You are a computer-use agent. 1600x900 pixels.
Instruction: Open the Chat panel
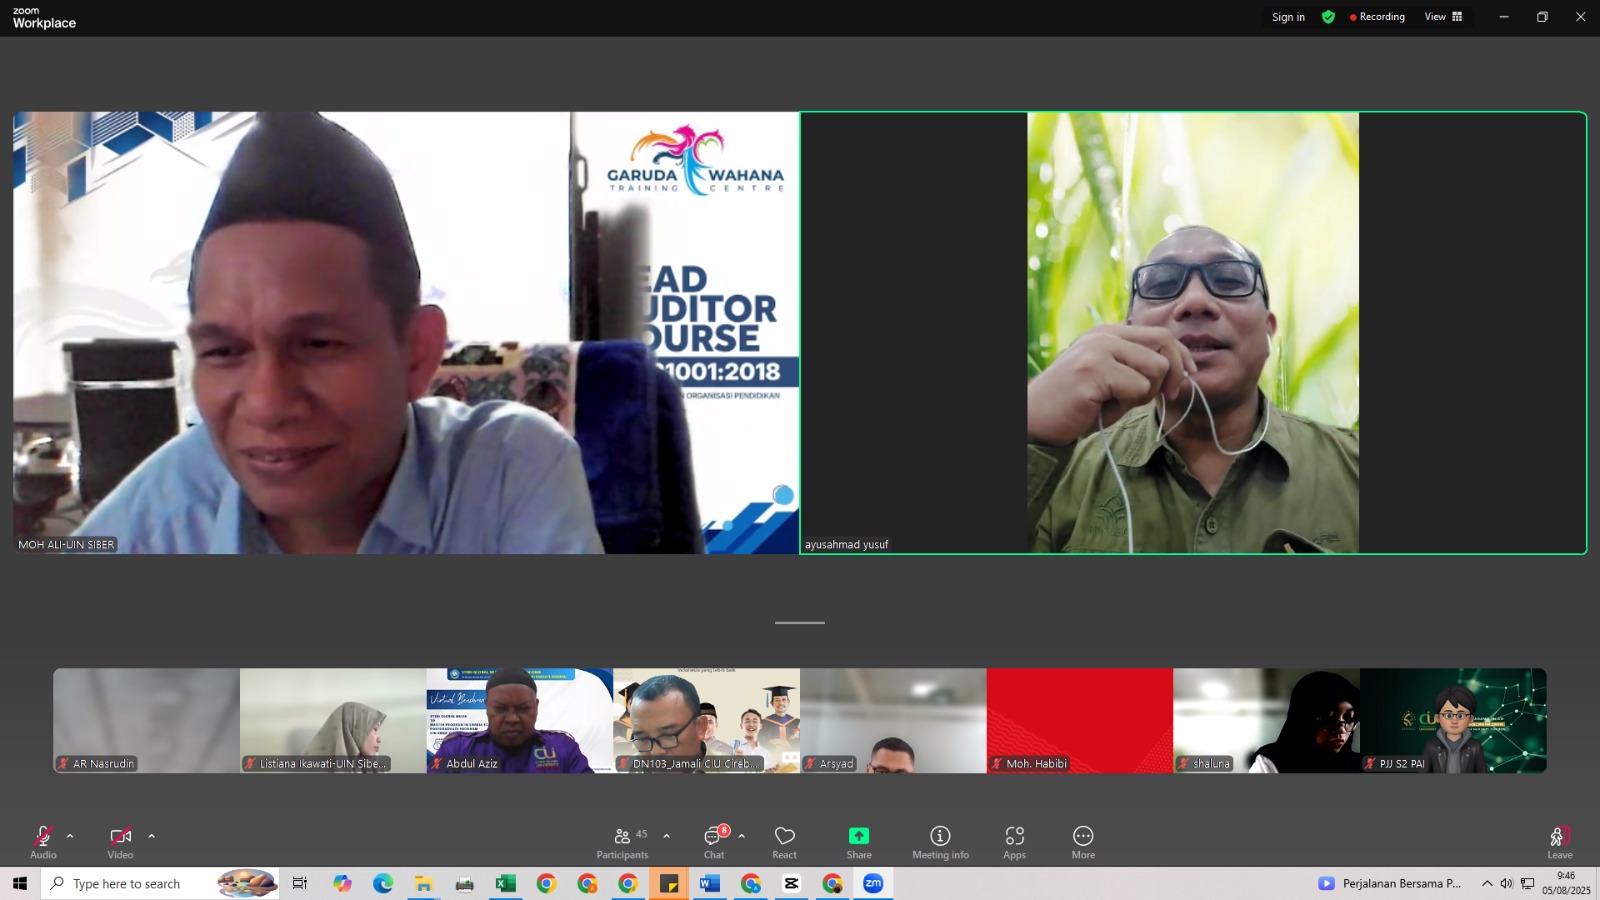714,841
